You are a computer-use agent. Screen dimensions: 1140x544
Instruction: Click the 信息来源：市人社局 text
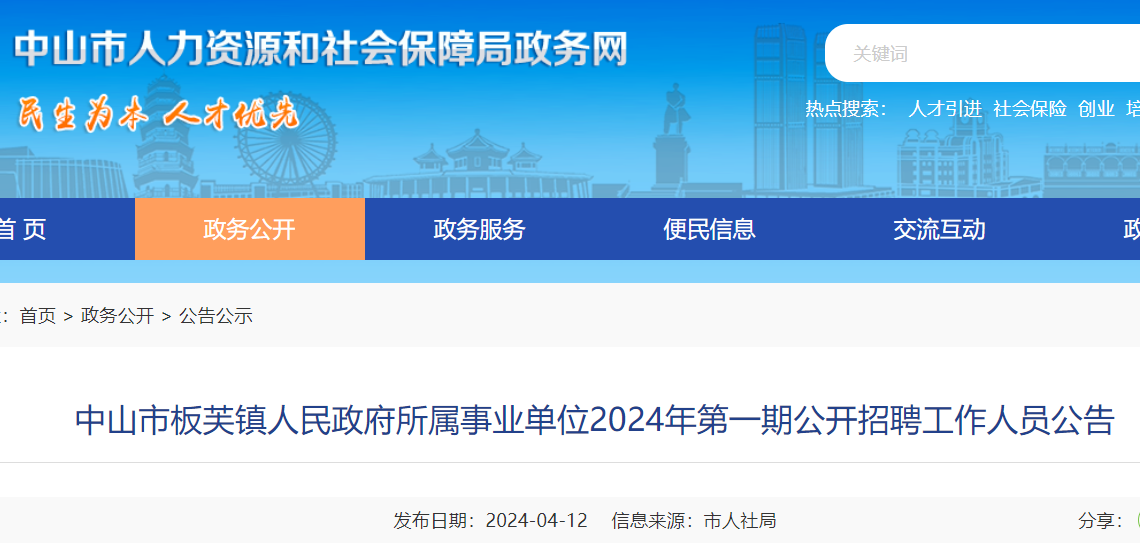[694, 521]
